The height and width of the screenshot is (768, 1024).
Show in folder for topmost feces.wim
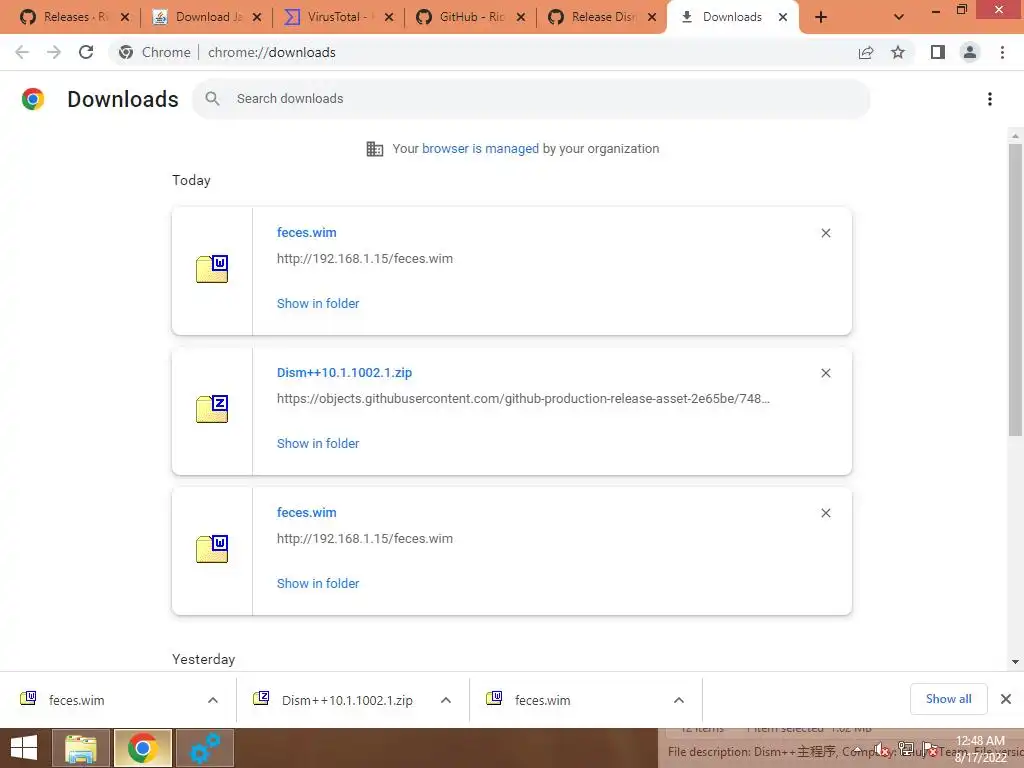[318, 304]
